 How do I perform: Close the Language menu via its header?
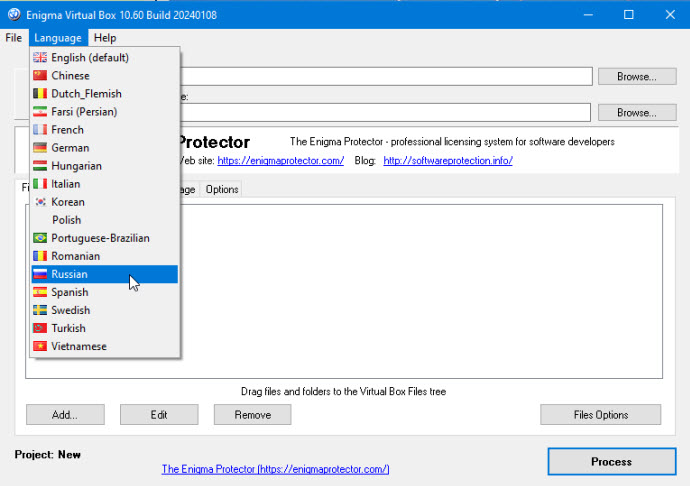tap(58, 38)
